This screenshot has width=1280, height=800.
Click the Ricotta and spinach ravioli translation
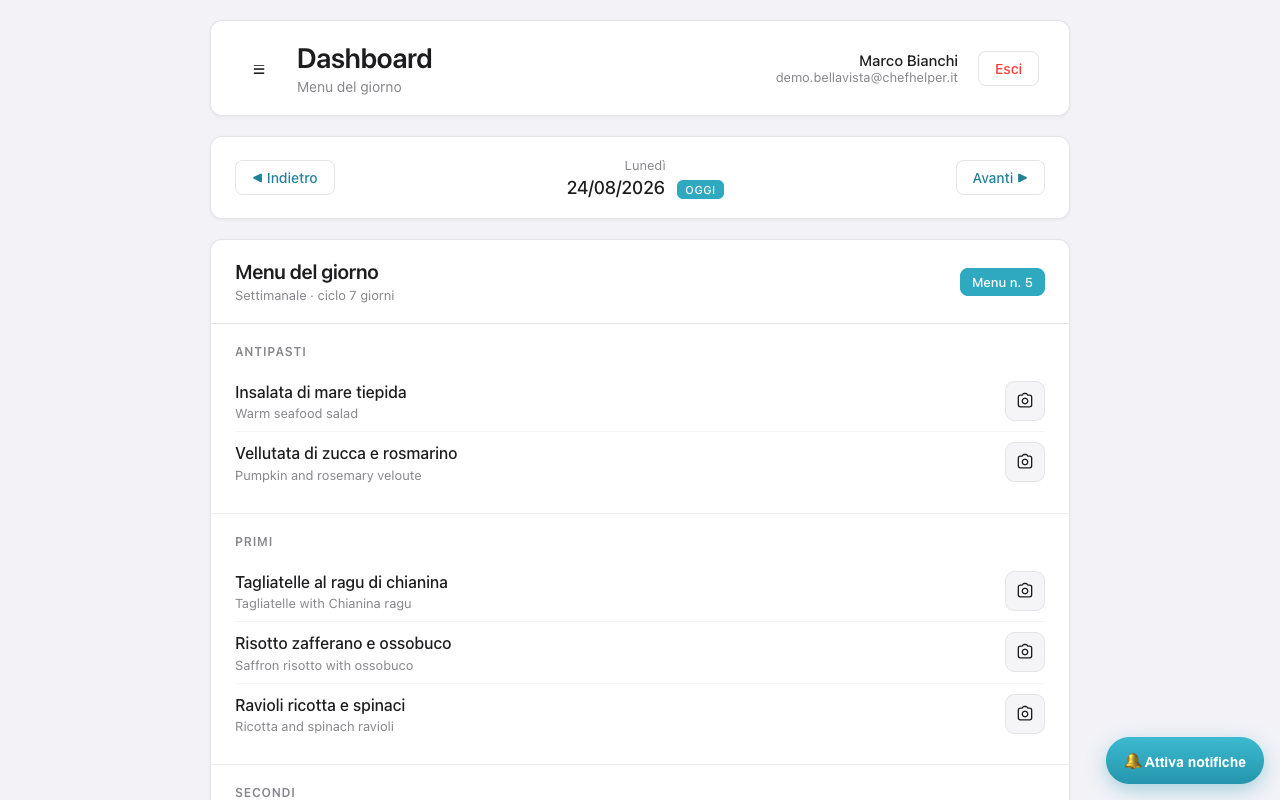[314, 727]
